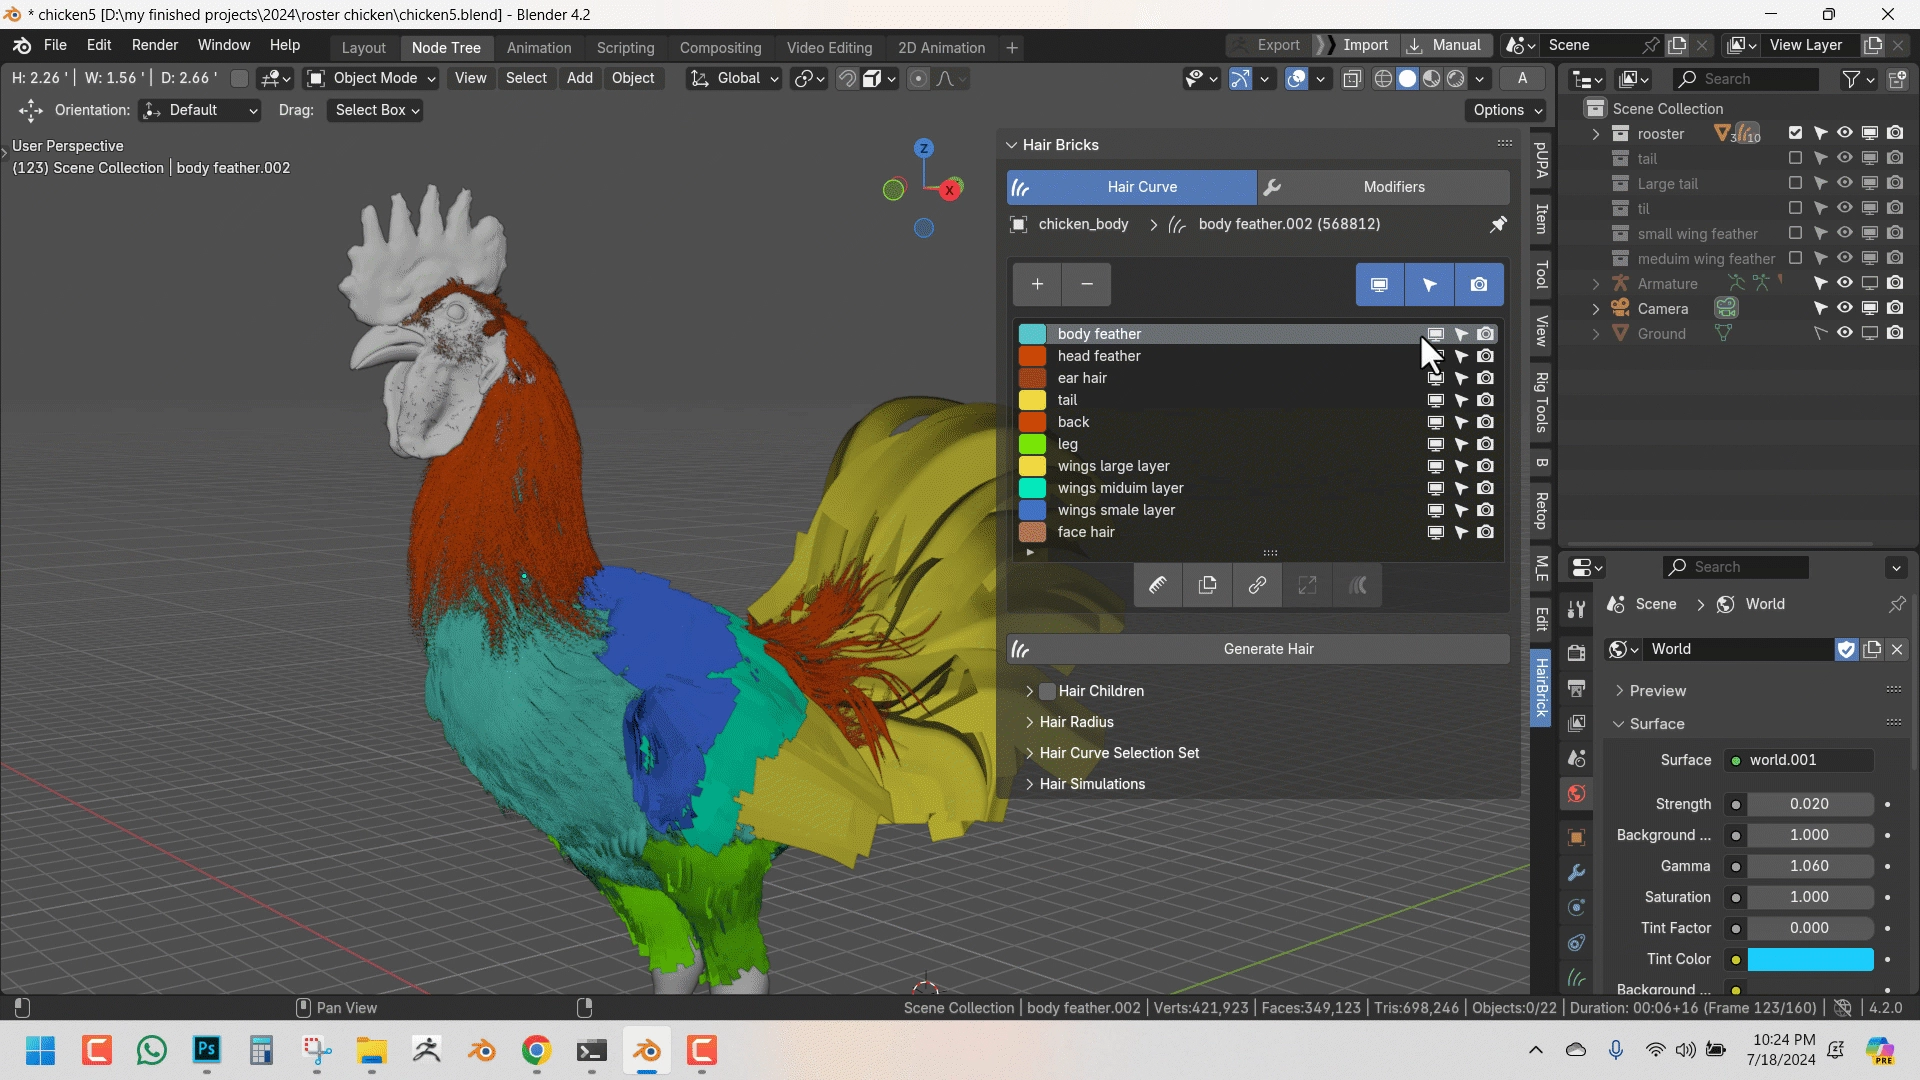
Task: Enable the tail collection checkbox in outliner
Action: [1795, 159]
